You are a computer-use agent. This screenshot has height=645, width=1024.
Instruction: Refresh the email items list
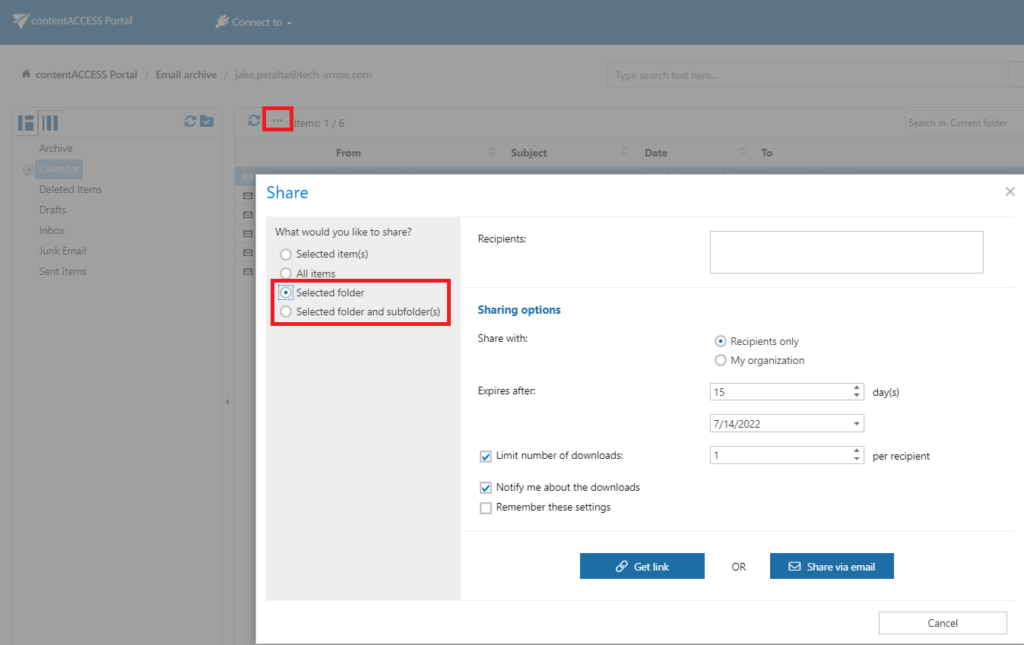coord(254,121)
